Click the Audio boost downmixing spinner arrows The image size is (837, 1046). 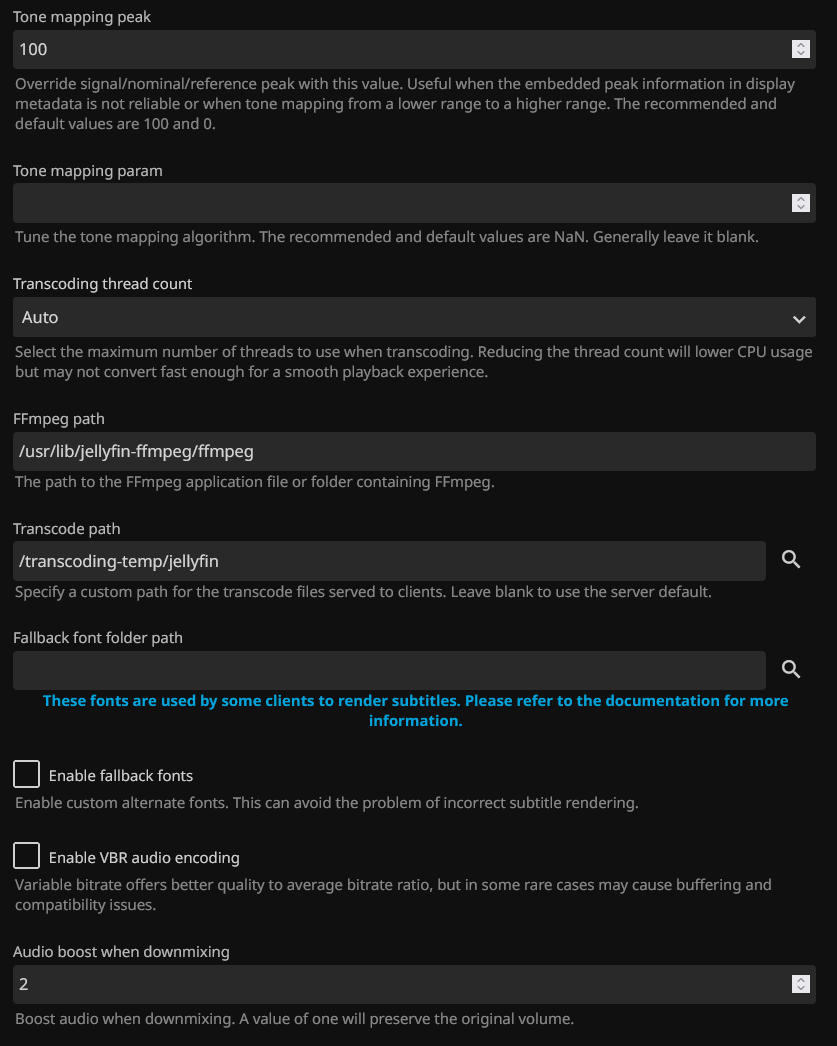click(x=800, y=984)
